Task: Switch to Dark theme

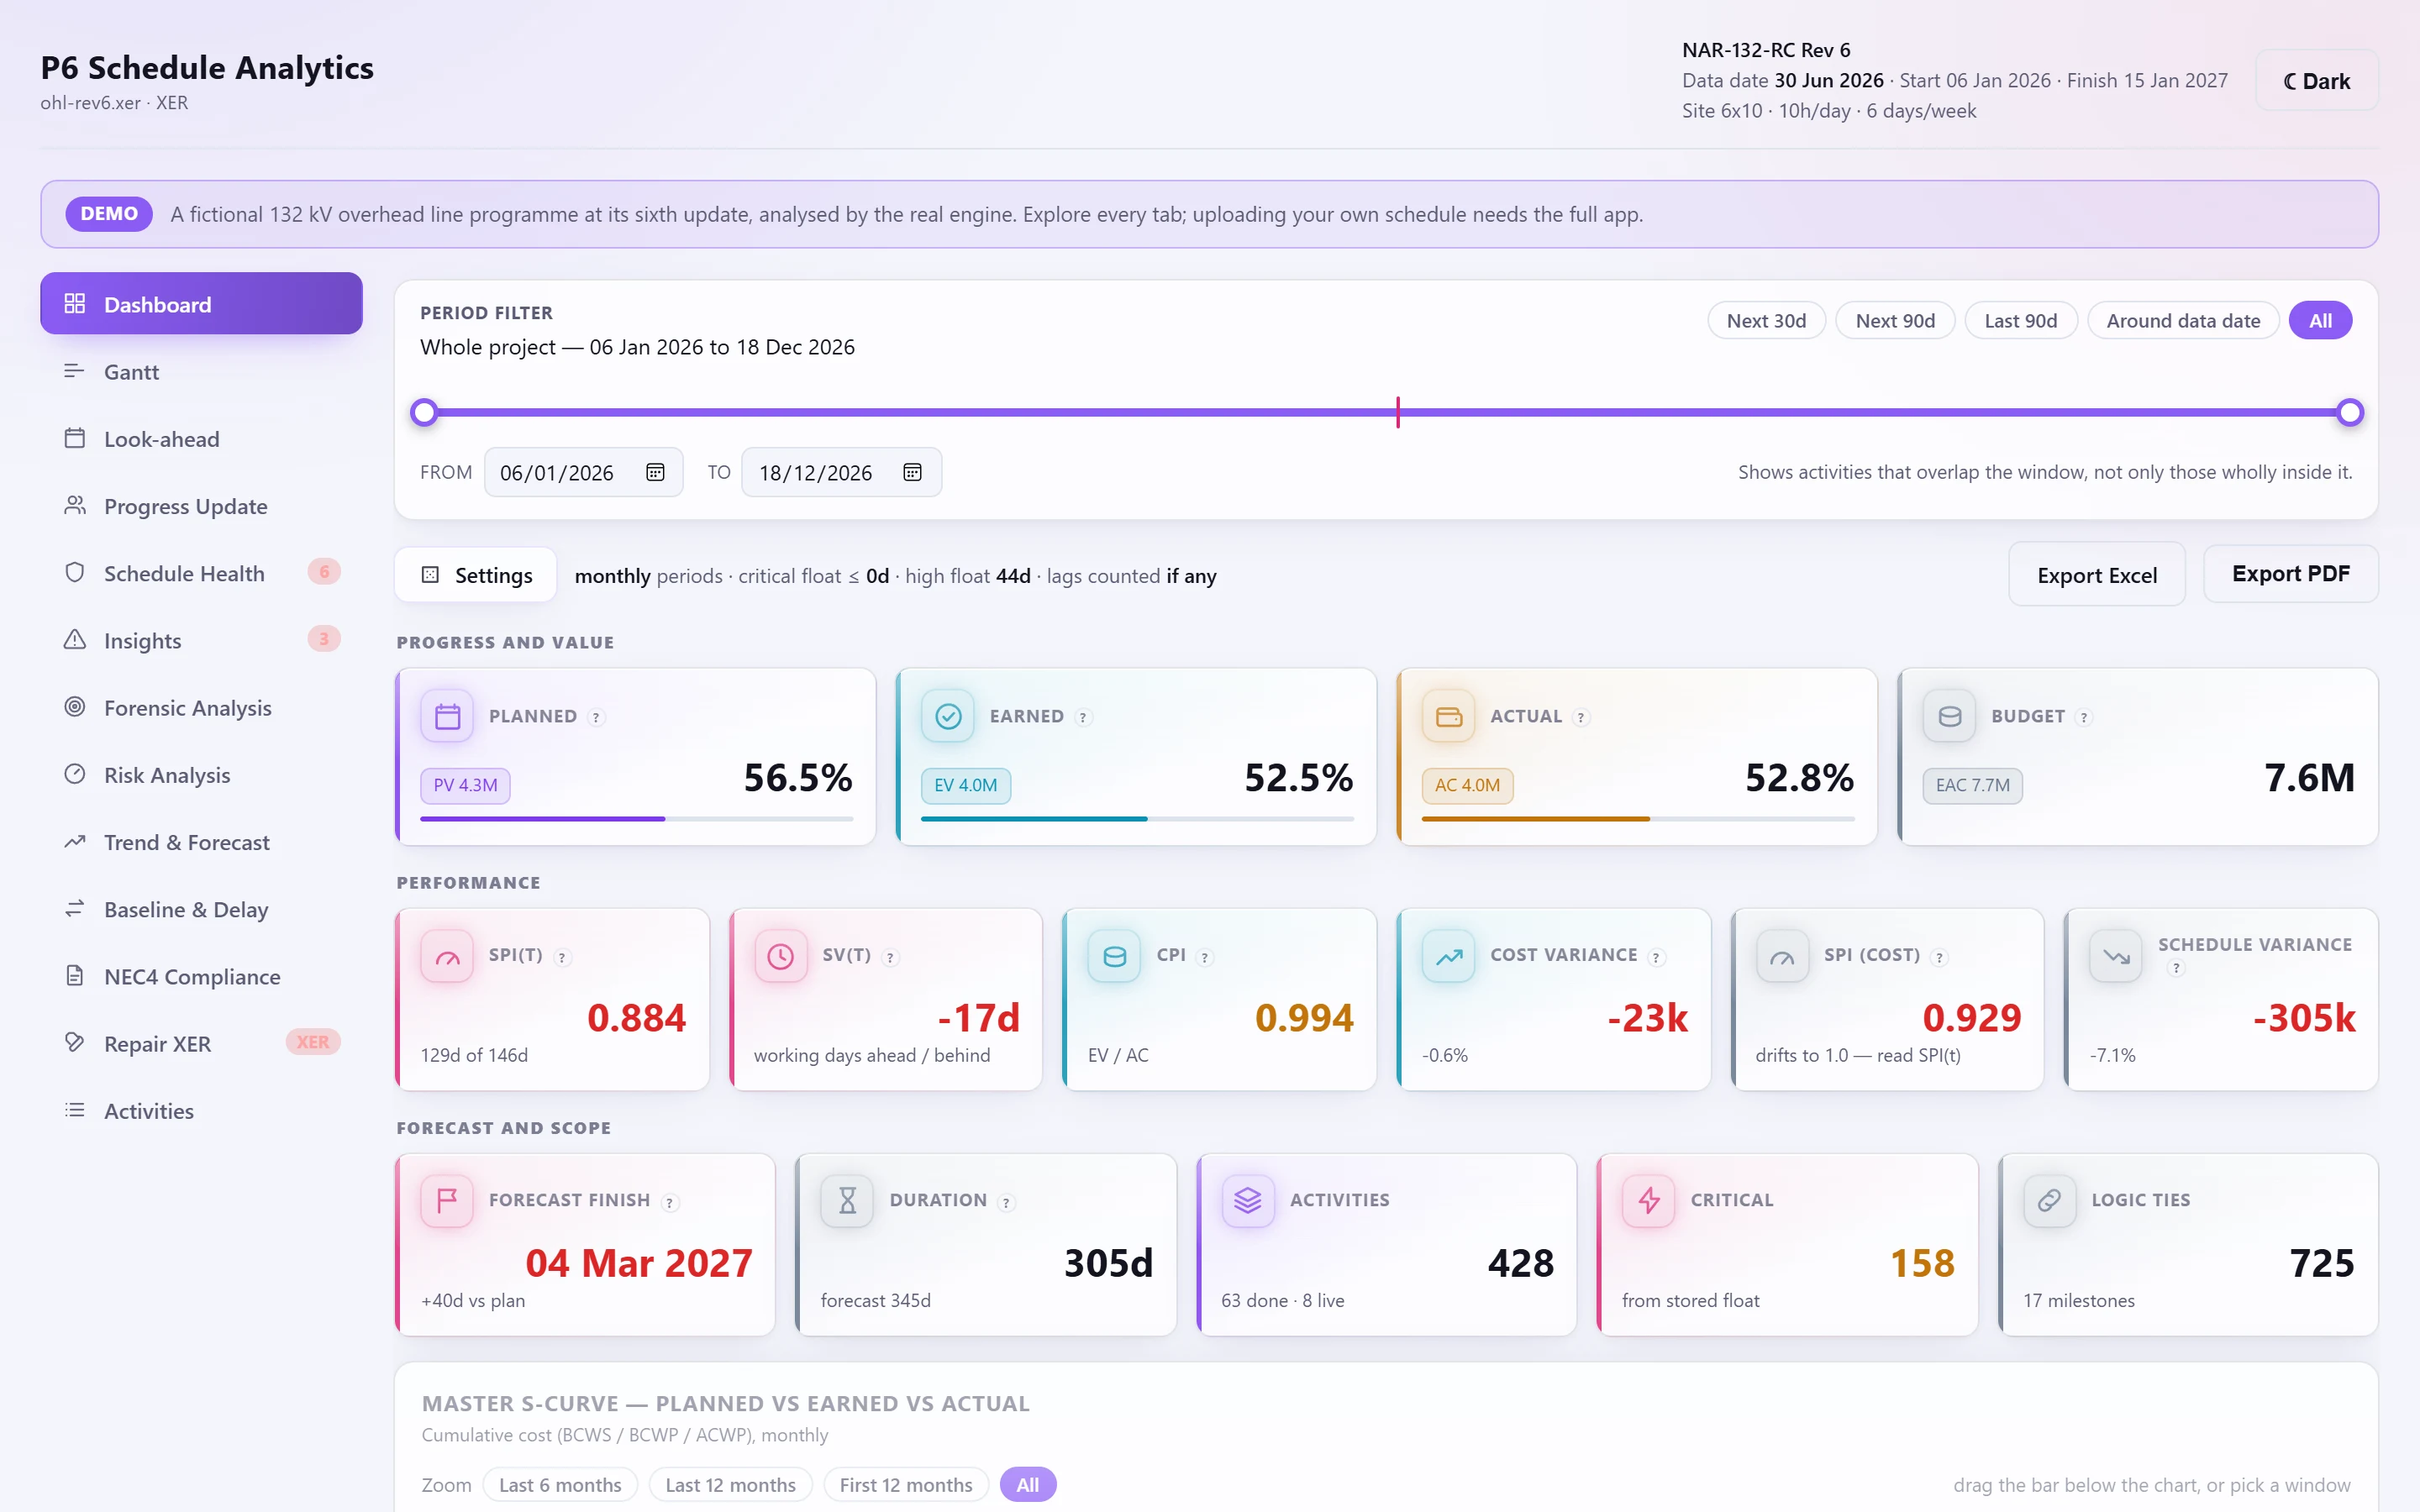Action: pos(2317,81)
